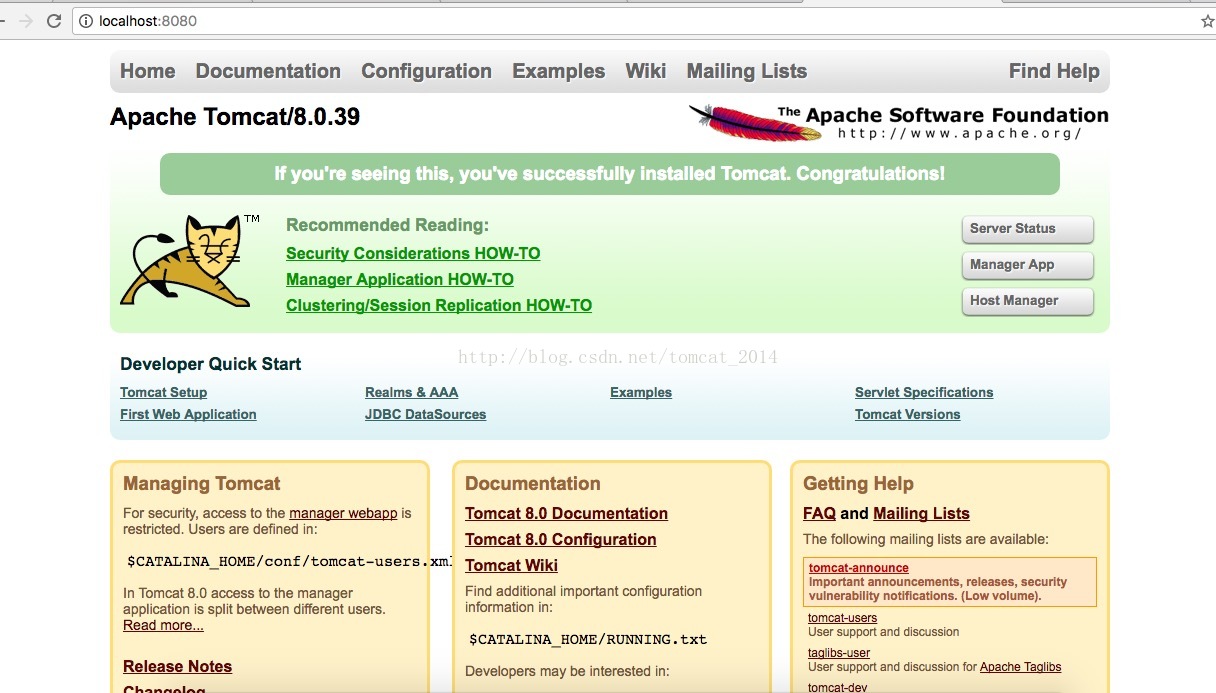Open the FAQ link

tap(819, 514)
